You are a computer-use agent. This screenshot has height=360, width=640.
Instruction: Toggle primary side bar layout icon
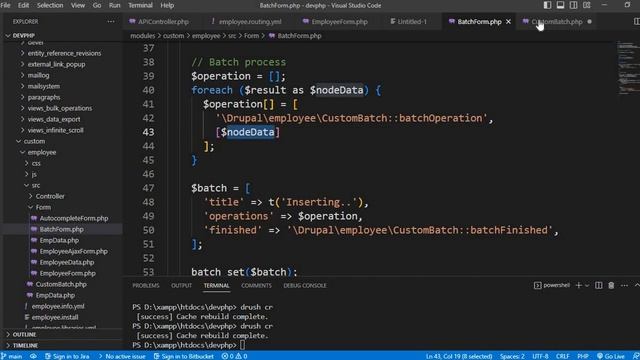click(x=547, y=5)
